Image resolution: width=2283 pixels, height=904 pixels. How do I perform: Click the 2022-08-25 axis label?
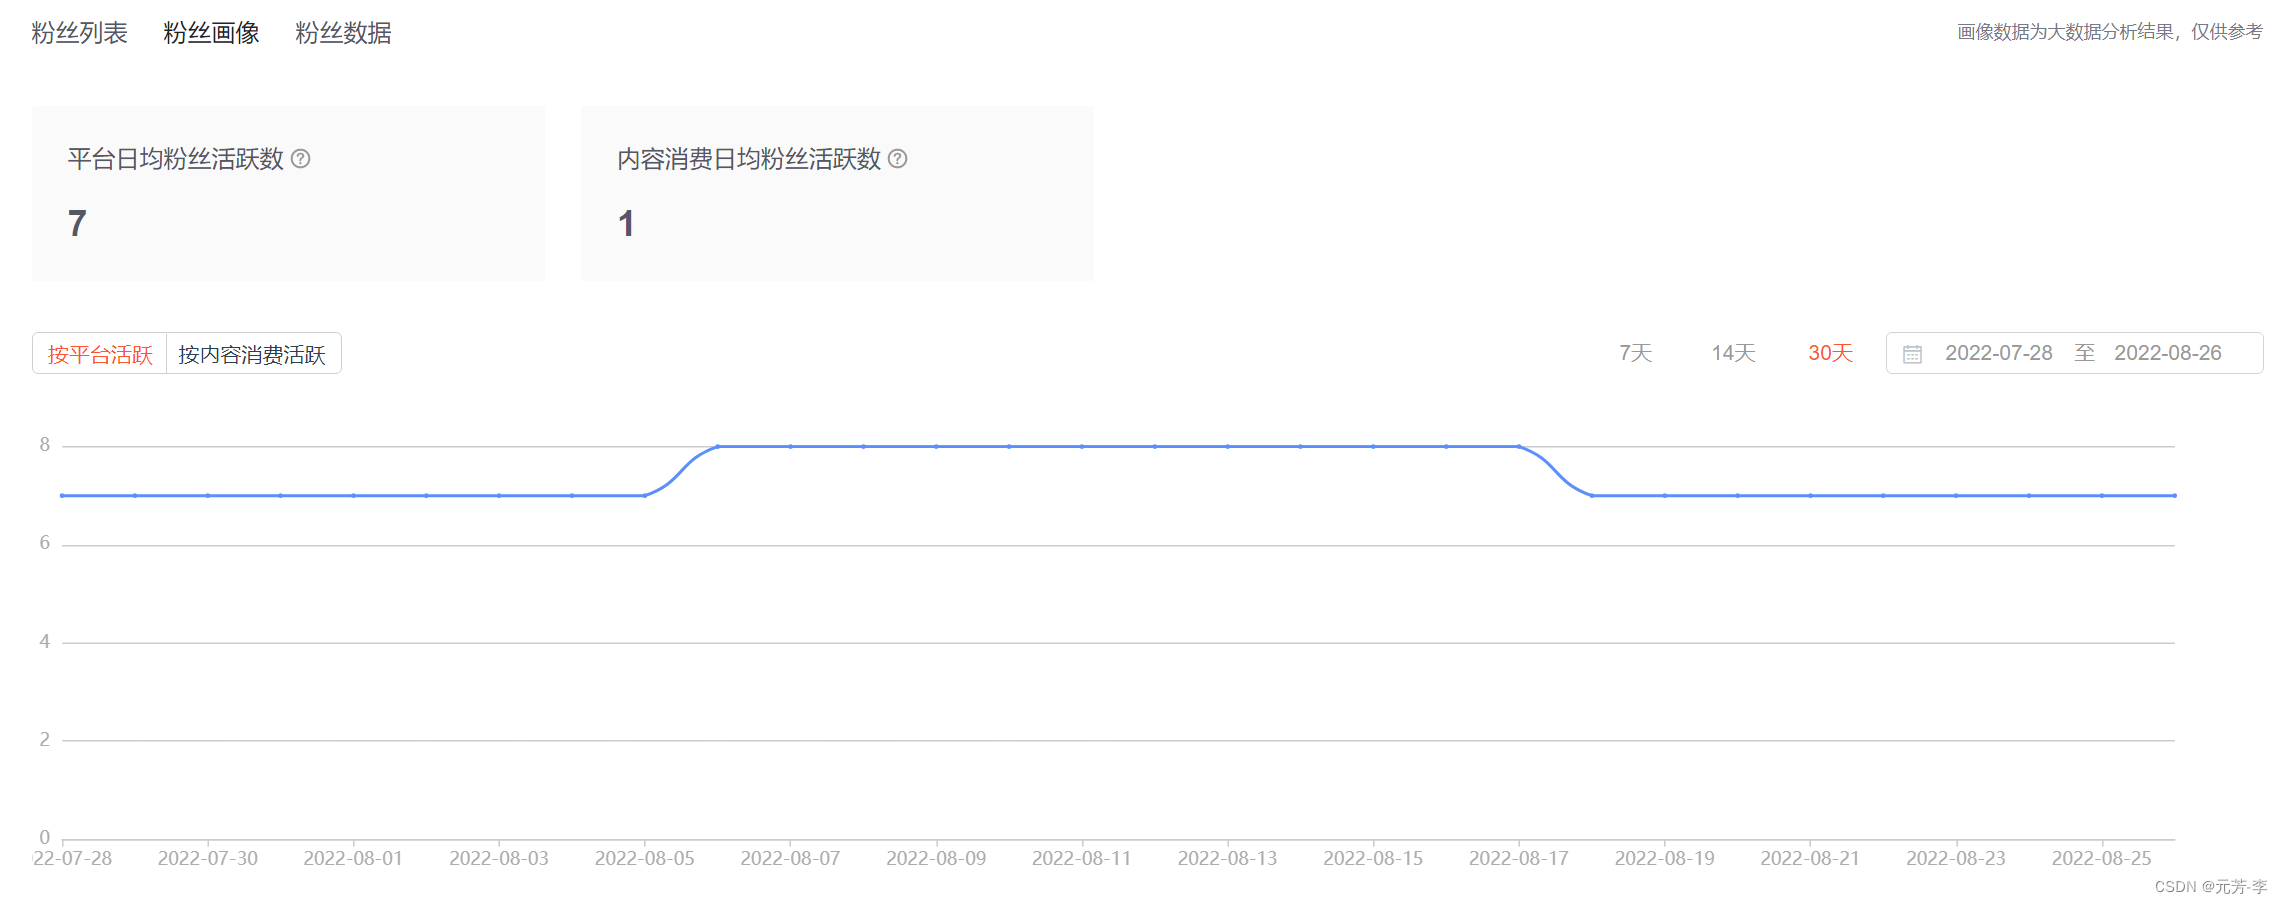click(2101, 858)
